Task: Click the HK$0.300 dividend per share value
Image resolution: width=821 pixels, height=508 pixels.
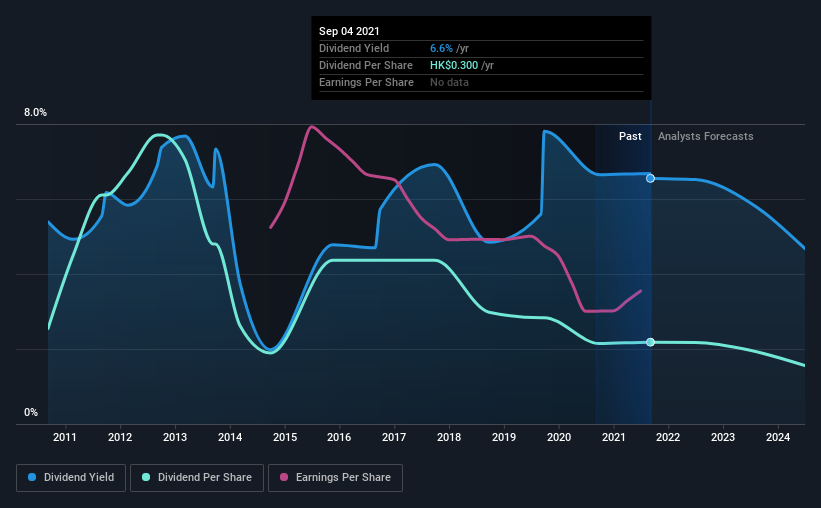Action: coord(454,65)
